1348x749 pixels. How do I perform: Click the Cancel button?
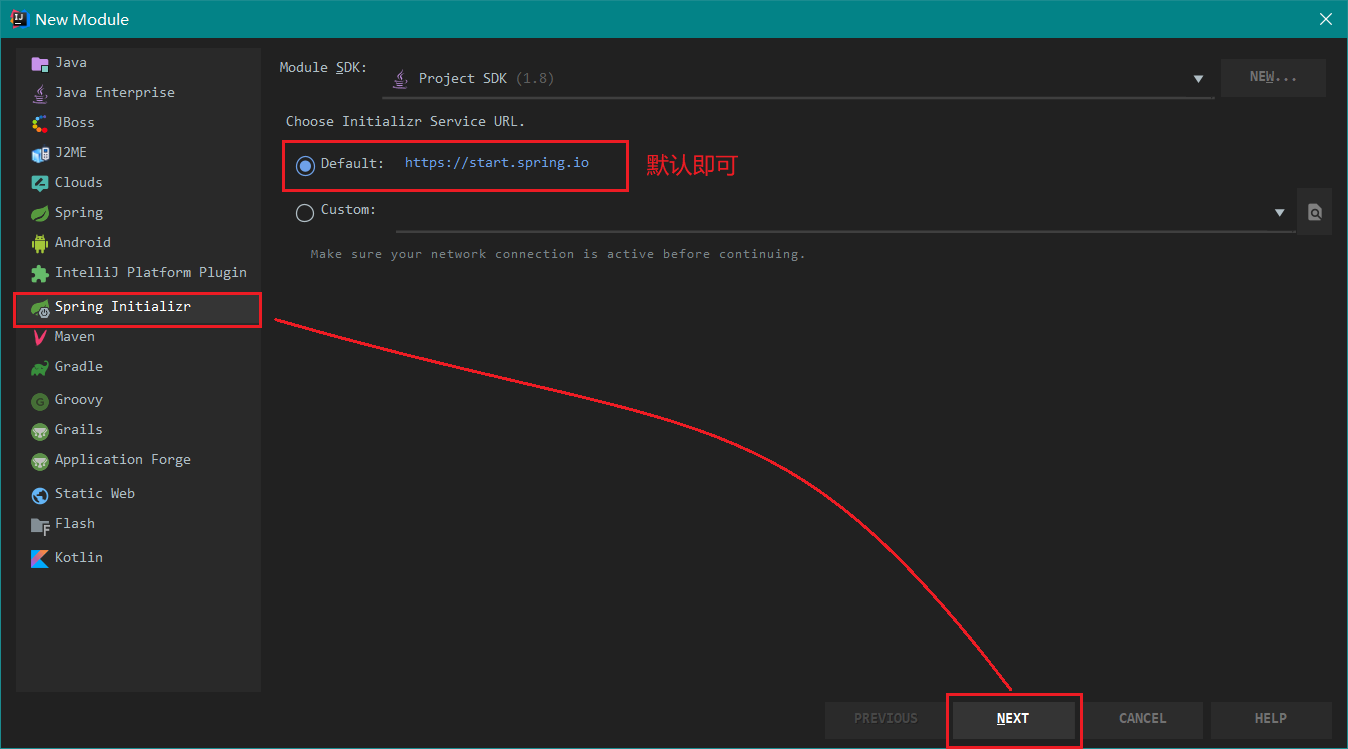(x=1142, y=718)
